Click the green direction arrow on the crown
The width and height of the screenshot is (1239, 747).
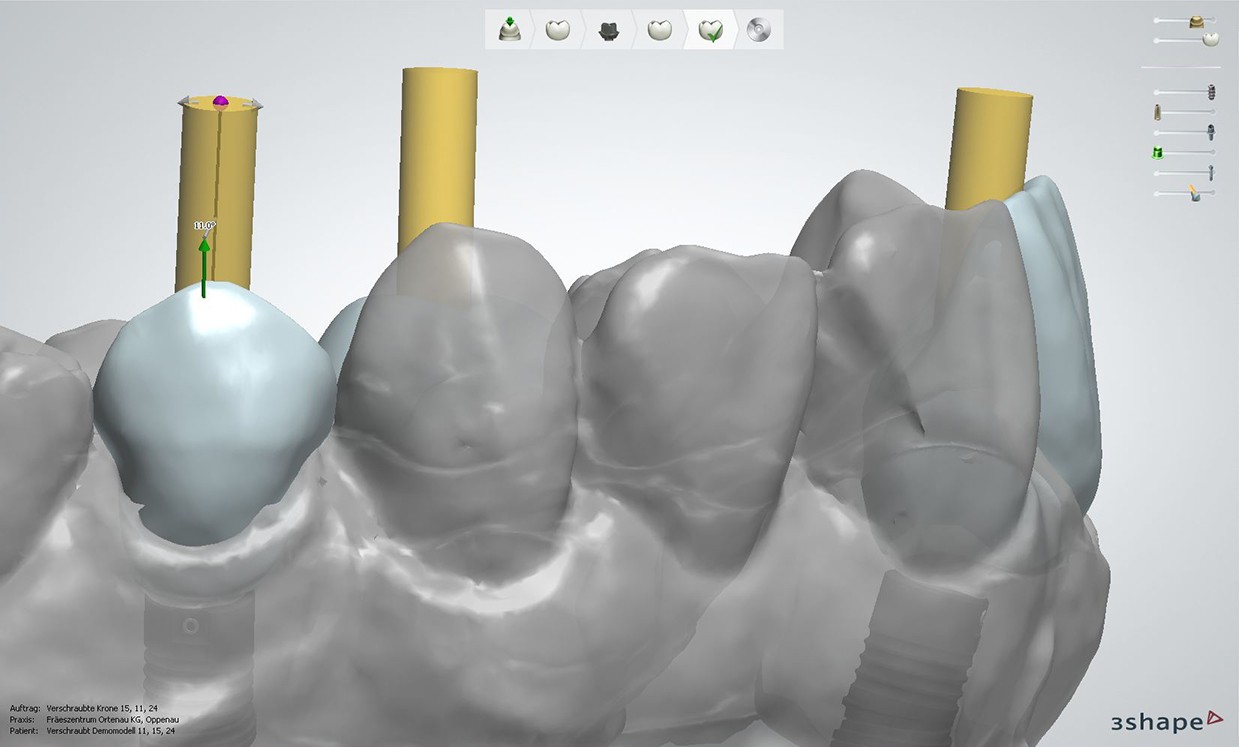tap(203, 266)
